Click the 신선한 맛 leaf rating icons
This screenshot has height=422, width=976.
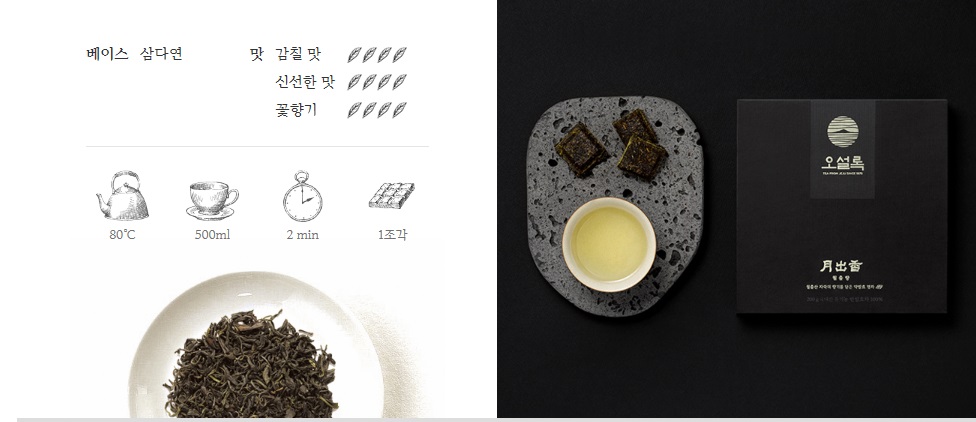pos(377,82)
